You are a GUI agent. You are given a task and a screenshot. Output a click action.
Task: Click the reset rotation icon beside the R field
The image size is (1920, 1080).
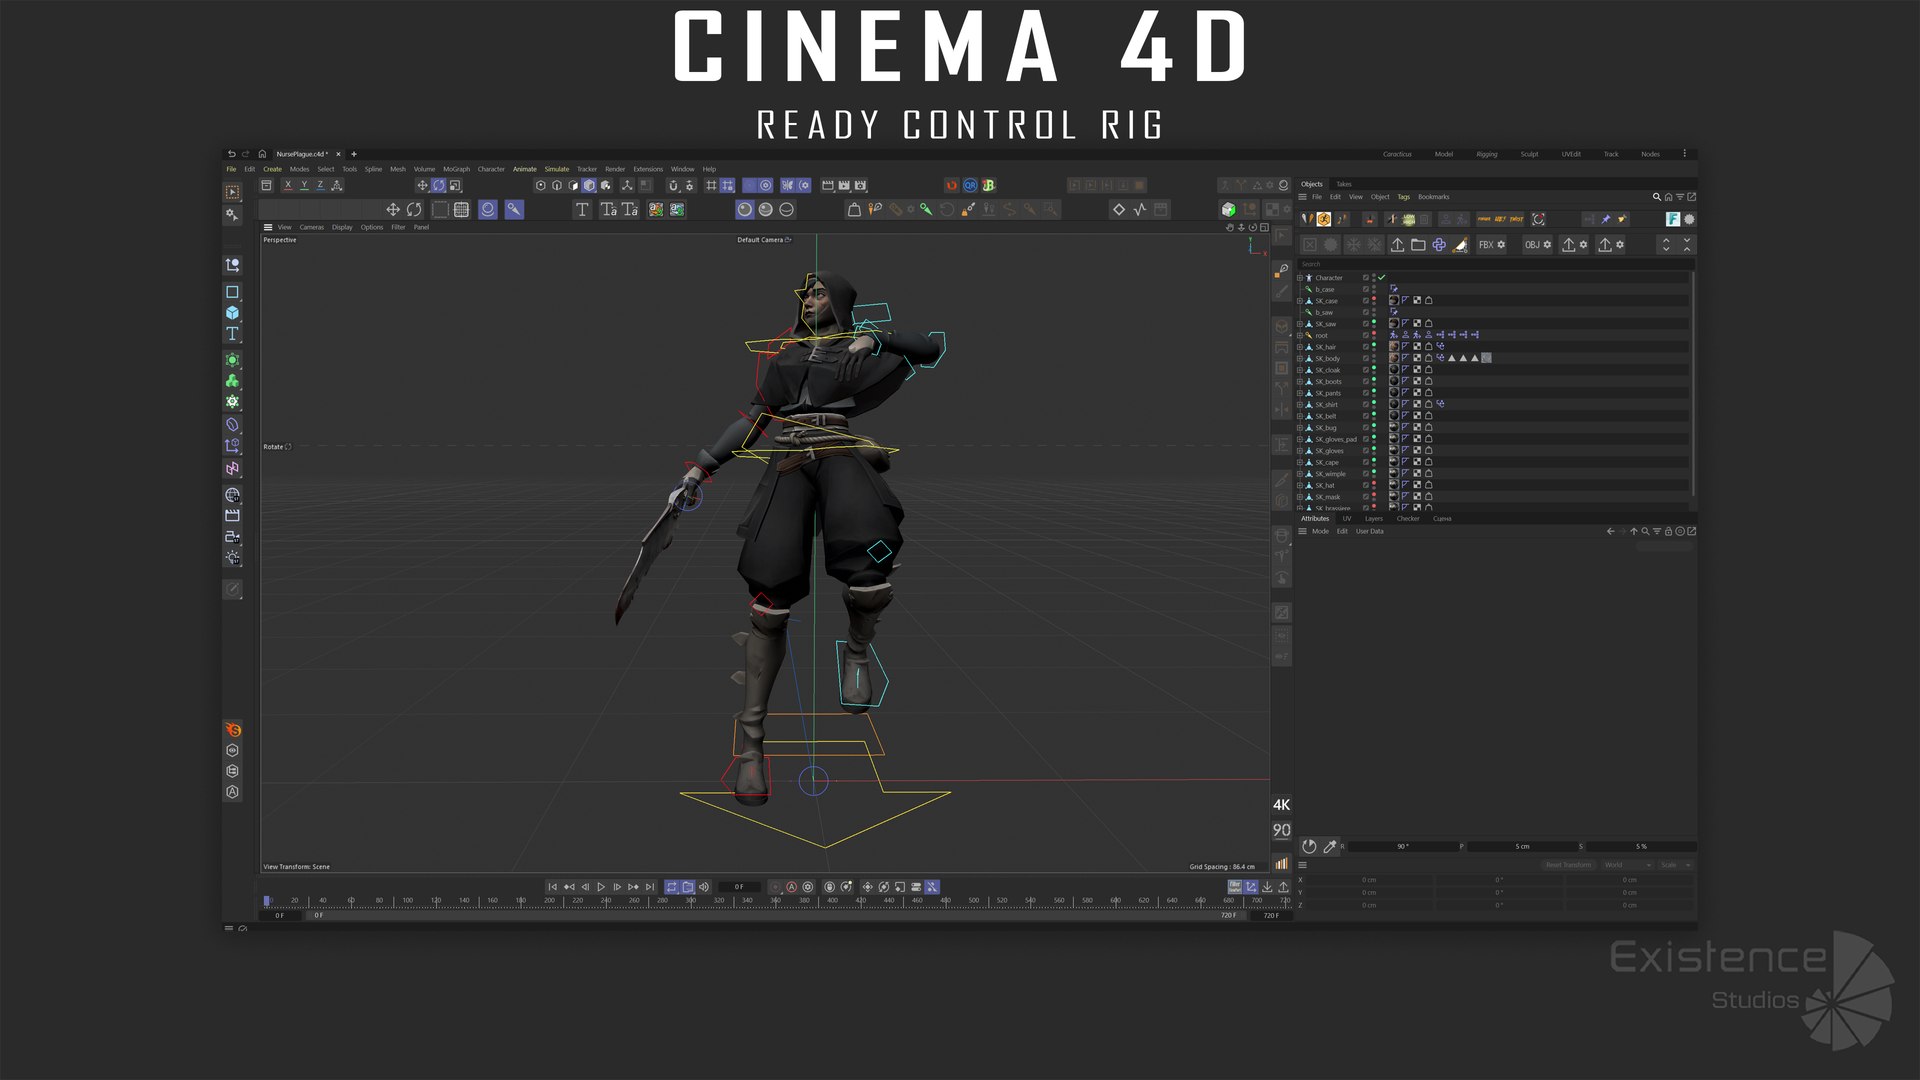[x=1309, y=846]
